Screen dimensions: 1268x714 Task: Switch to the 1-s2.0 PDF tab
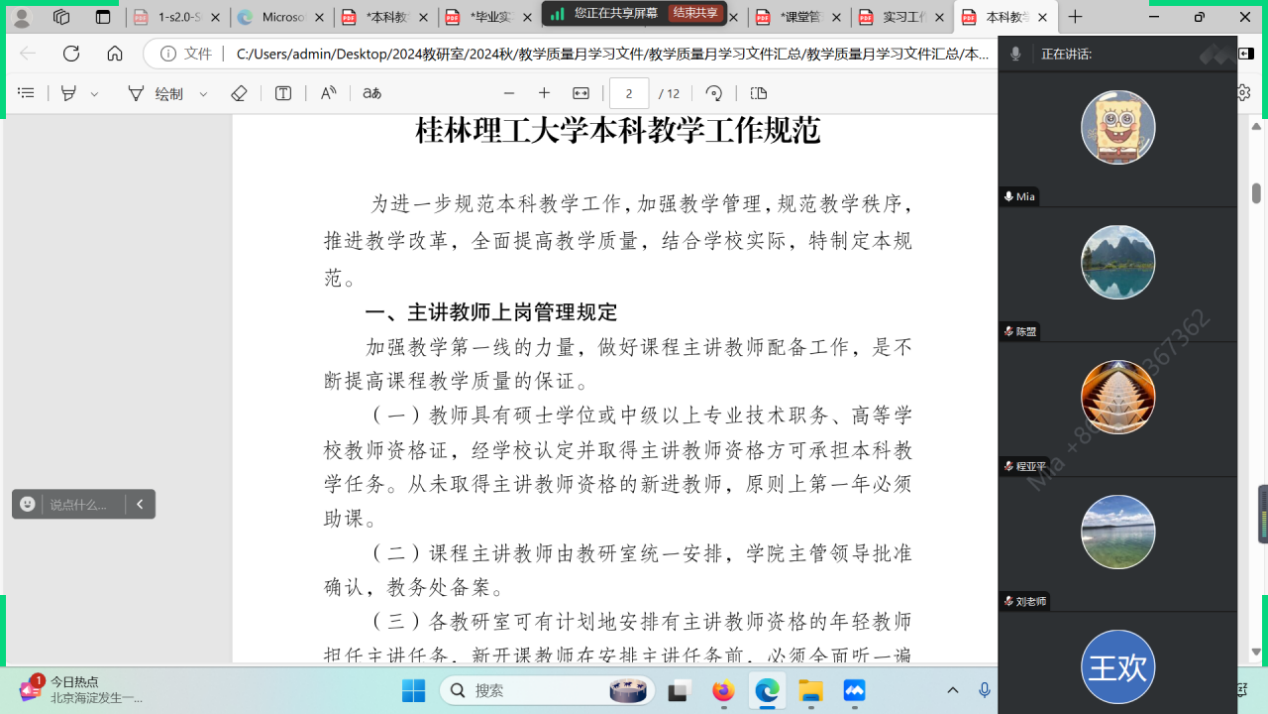tap(175, 17)
